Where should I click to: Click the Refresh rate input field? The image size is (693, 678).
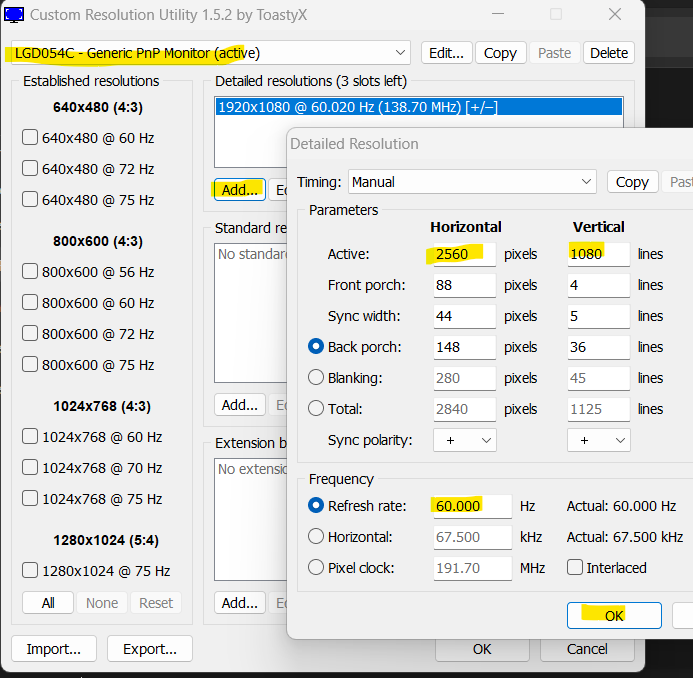[472, 506]
